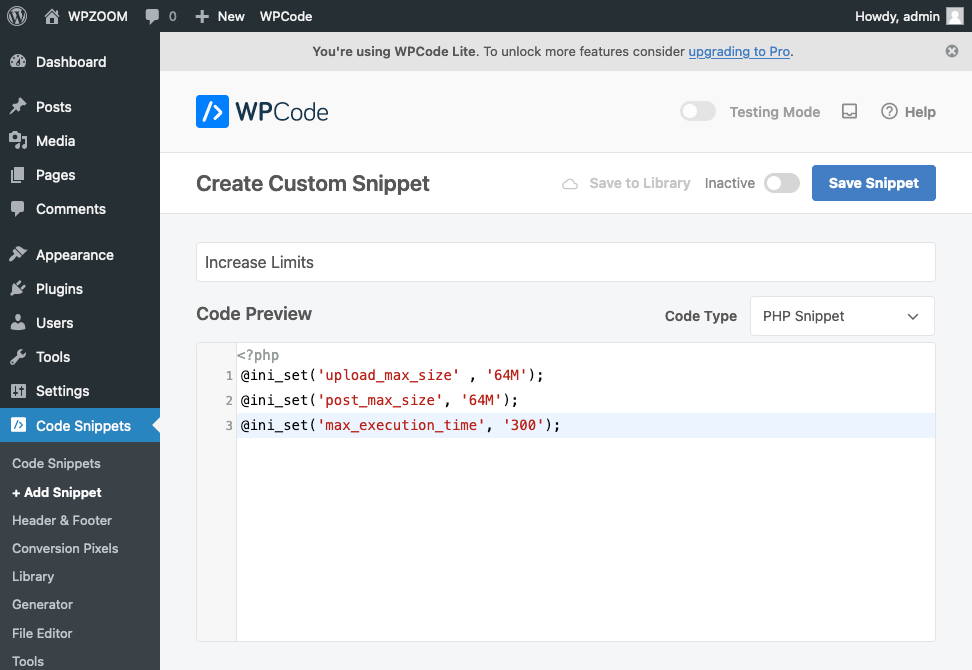Click the Pages icon in sidebar
The height and width of the screenshot is (670, 972).
[x=18, y=175]
